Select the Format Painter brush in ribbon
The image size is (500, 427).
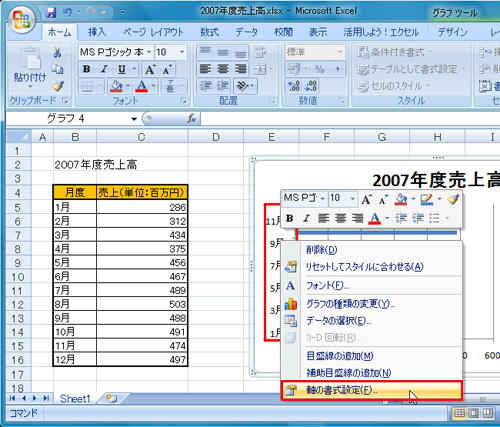pos(58,86)
